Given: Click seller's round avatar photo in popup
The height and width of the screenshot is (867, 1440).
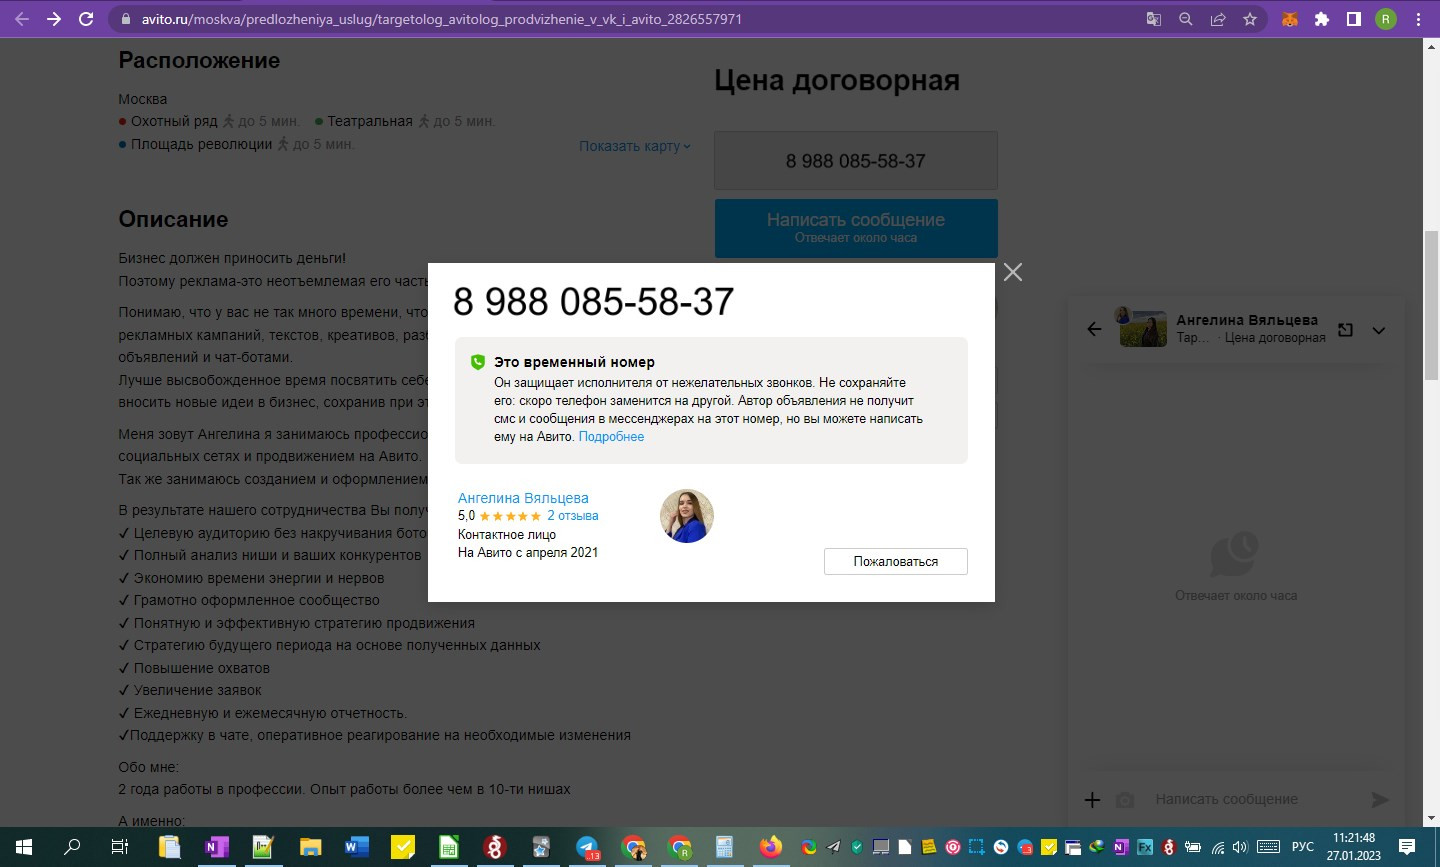Looking at the screenshot, I should (687, 516).
